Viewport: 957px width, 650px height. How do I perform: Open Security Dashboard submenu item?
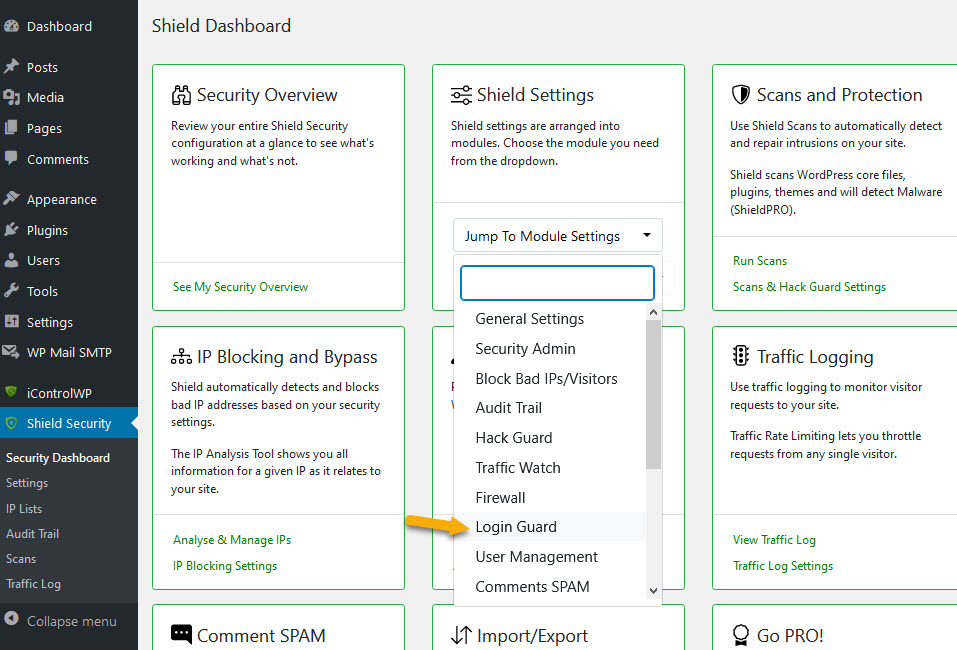[x=58, y=458]
